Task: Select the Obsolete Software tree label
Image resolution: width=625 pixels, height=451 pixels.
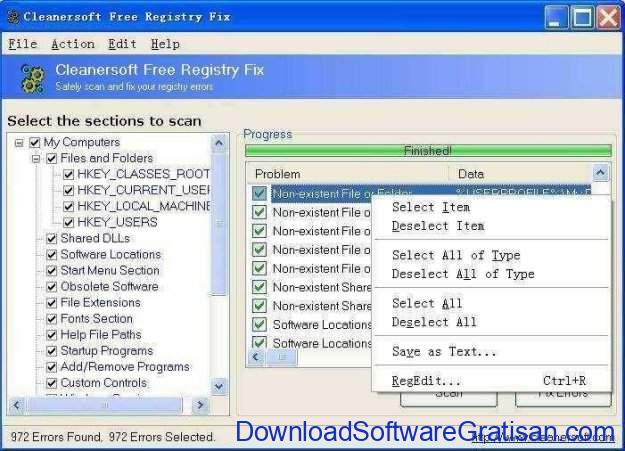Action: (110, 286)
